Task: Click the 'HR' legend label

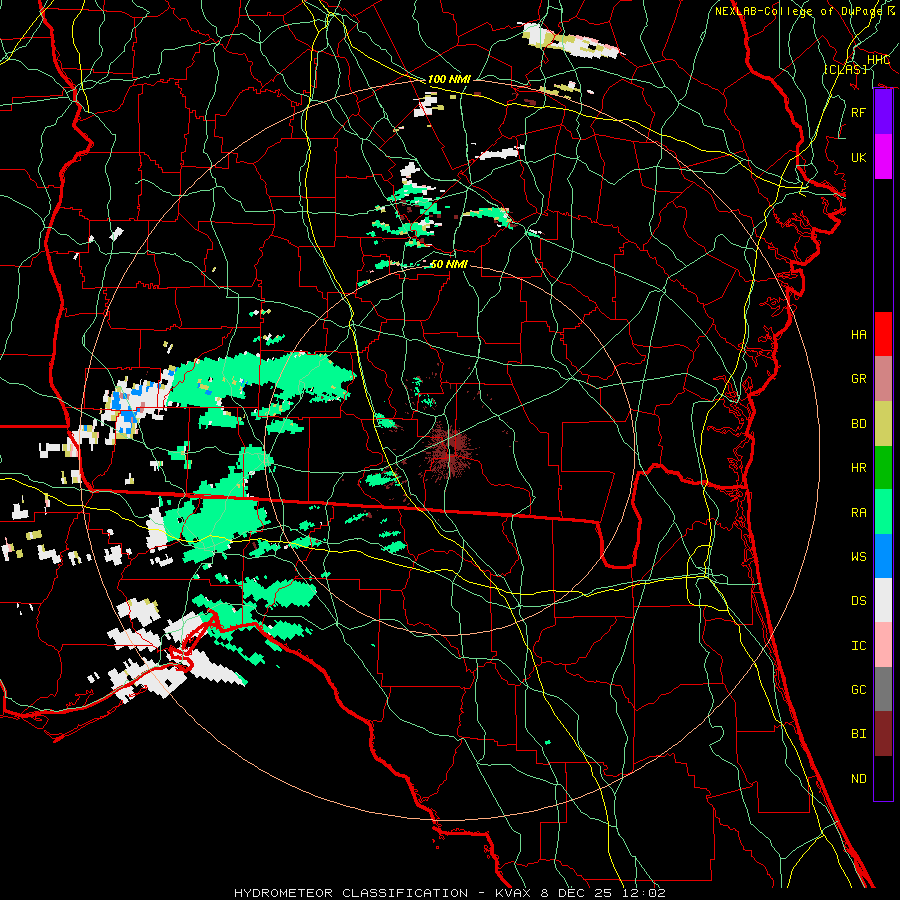Action: [x=859, y=468]
